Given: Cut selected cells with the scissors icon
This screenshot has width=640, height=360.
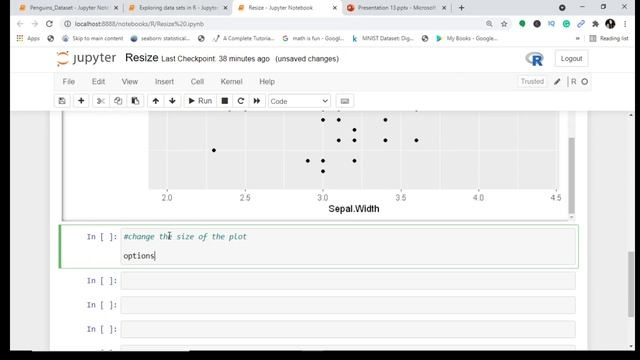Looking at the screenshot, I should [101, 101].
